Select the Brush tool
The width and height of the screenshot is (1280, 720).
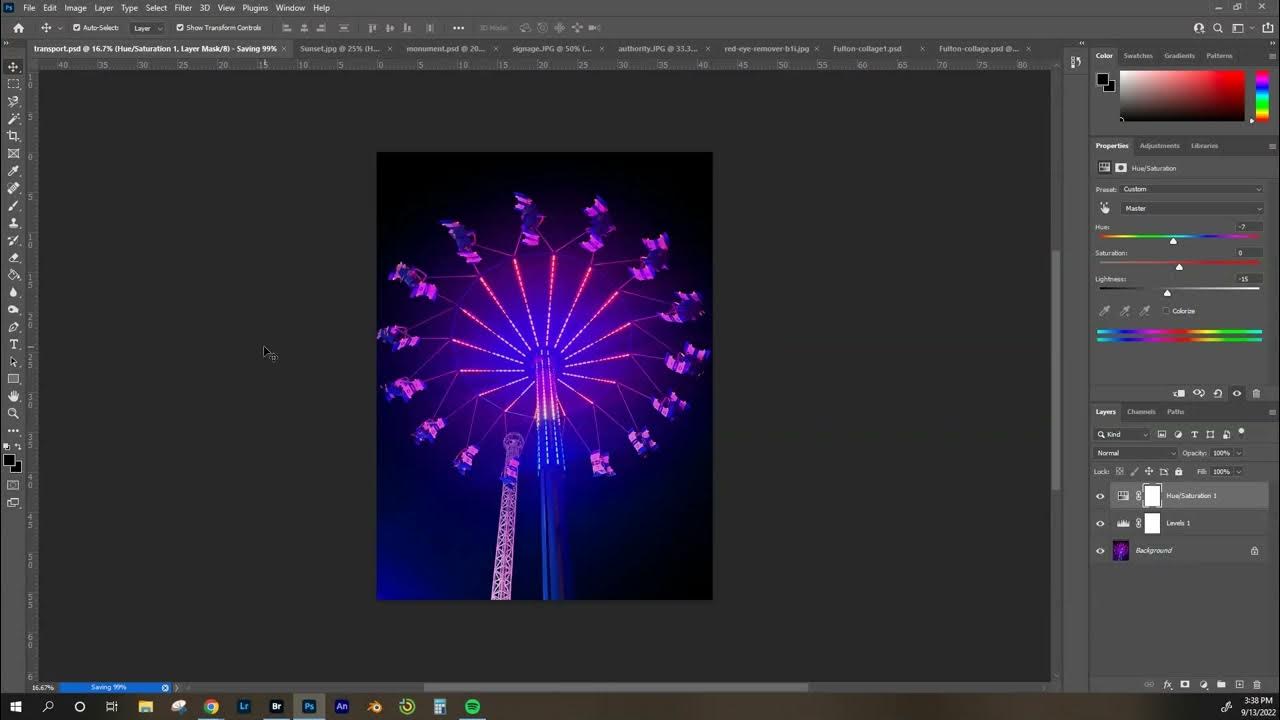click(13, 205)
